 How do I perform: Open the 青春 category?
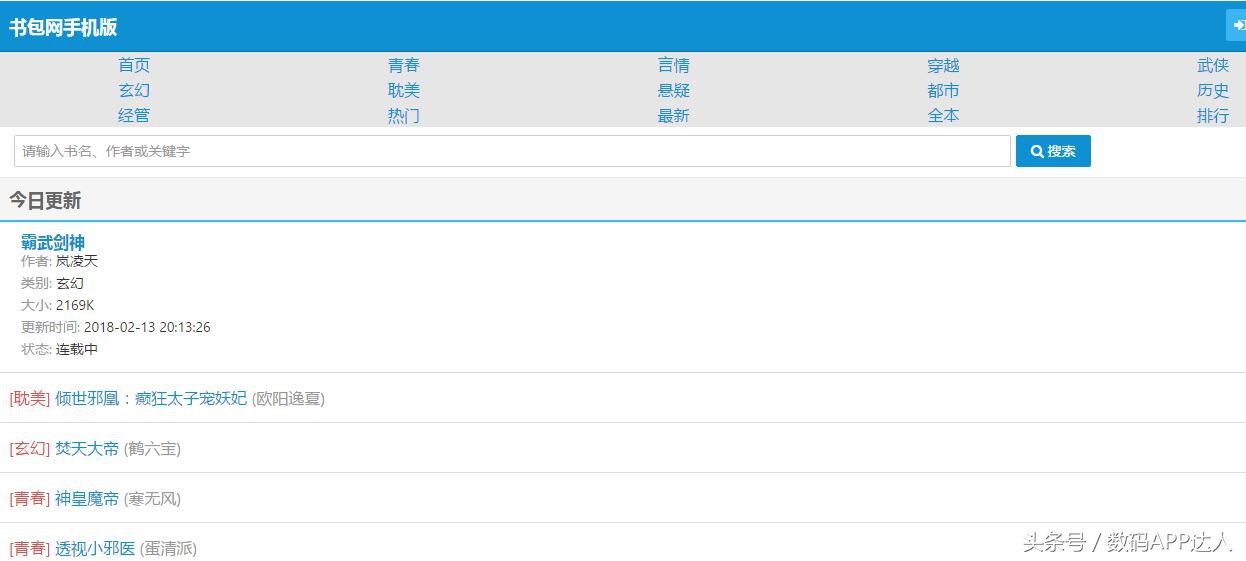tap(404, 65)
